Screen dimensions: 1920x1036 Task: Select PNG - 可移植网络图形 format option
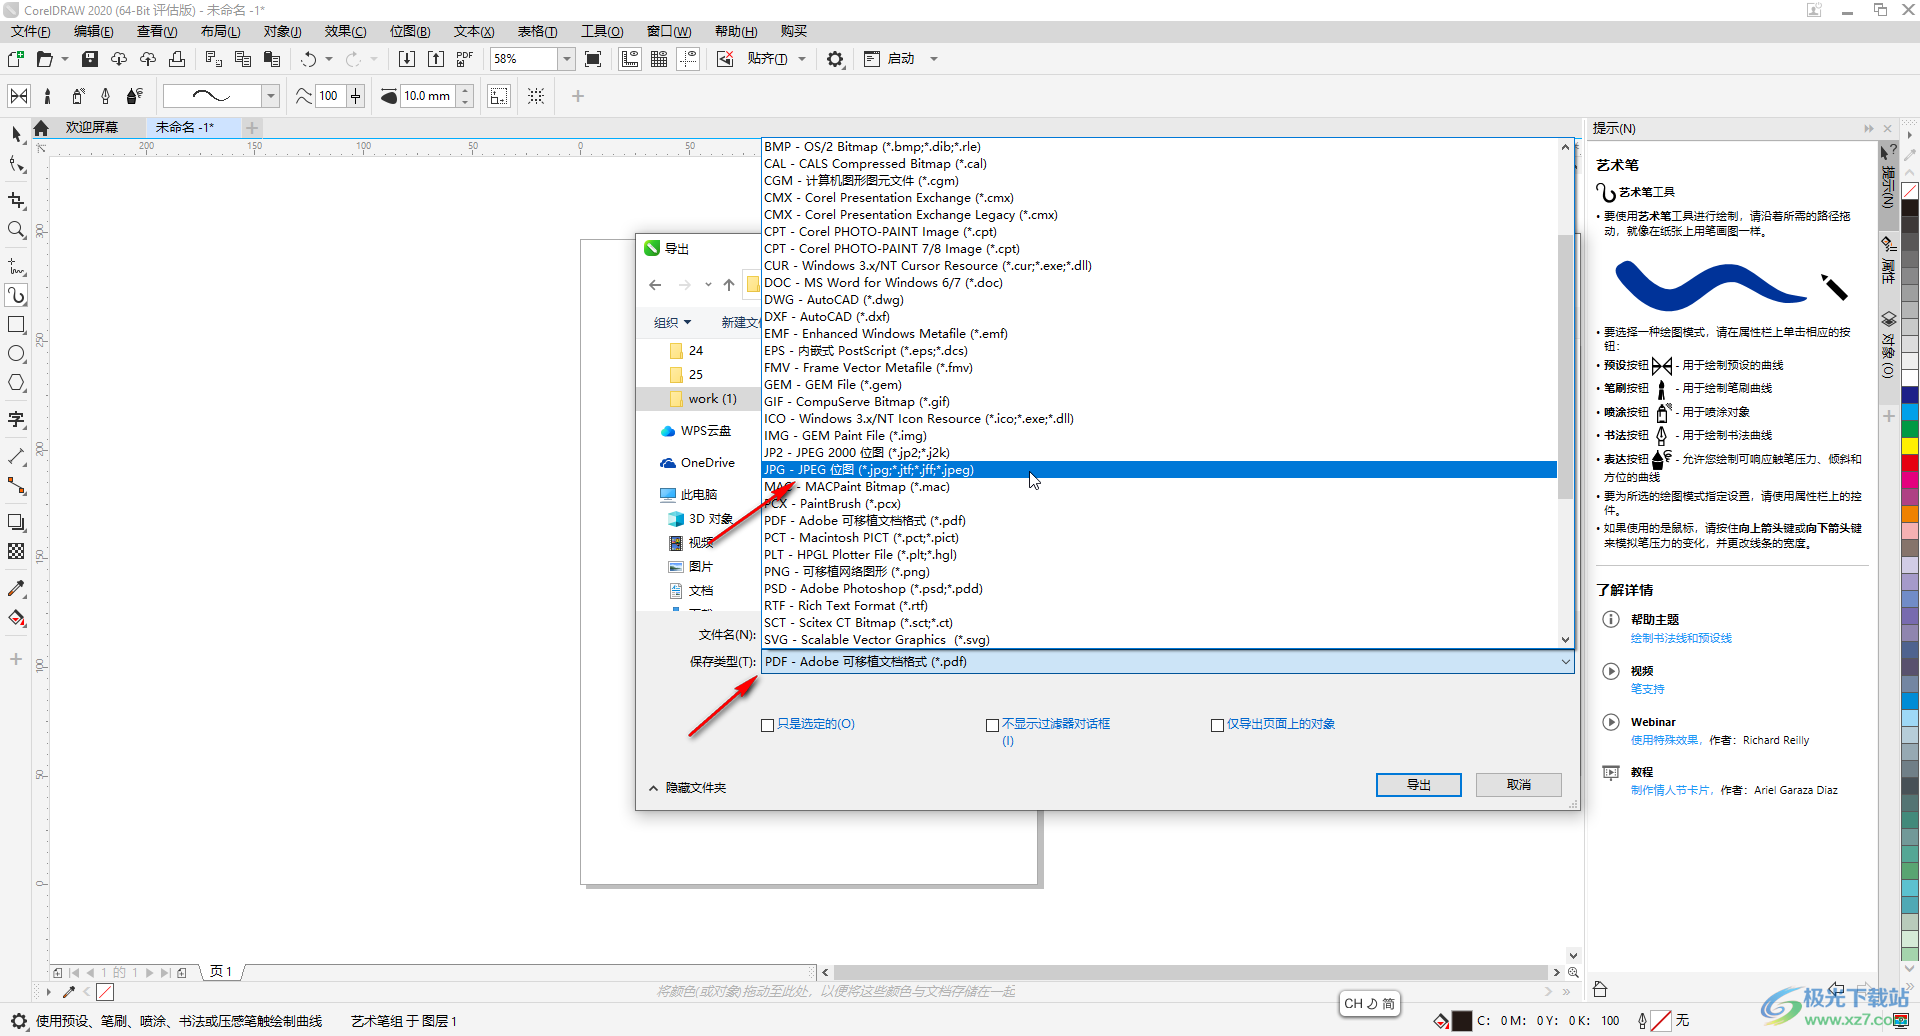click(x=1159, y=572)
